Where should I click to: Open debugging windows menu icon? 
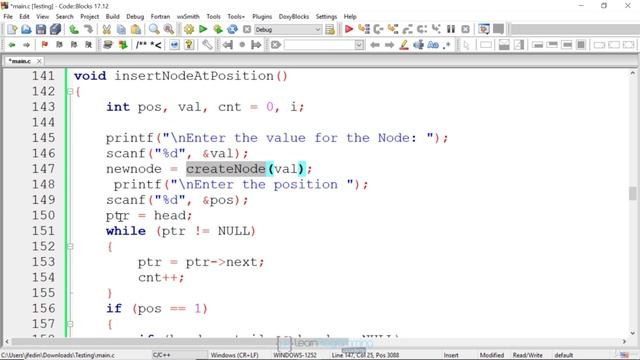(x=484, y=29)
